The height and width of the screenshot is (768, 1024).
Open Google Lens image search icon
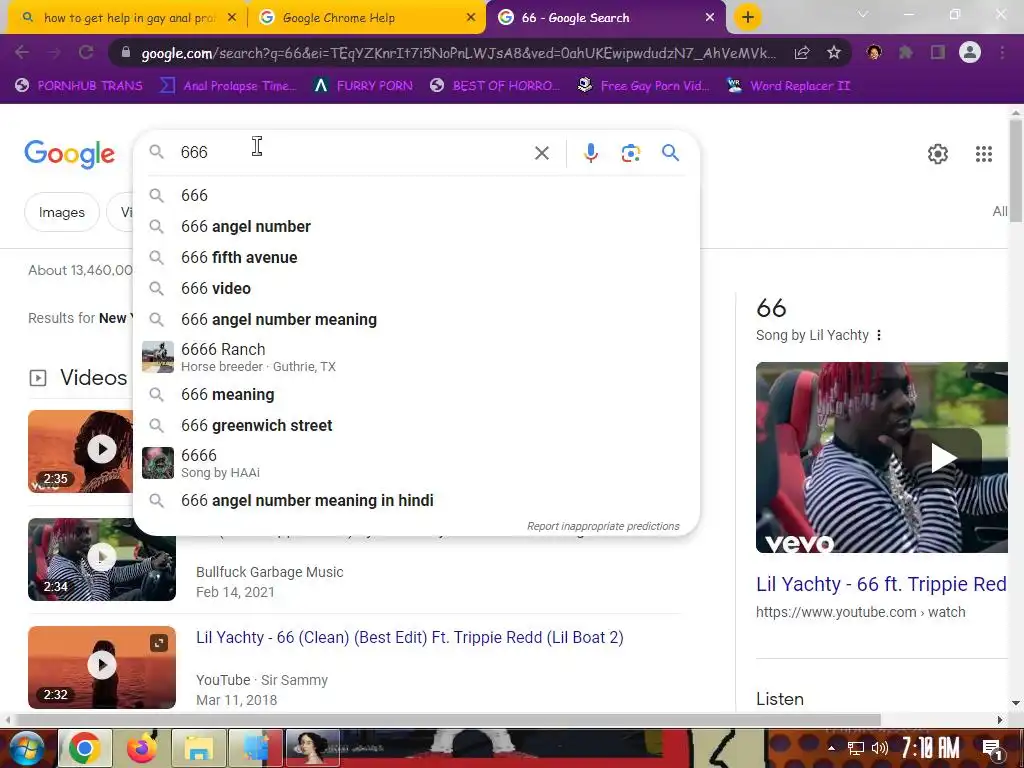630,153
